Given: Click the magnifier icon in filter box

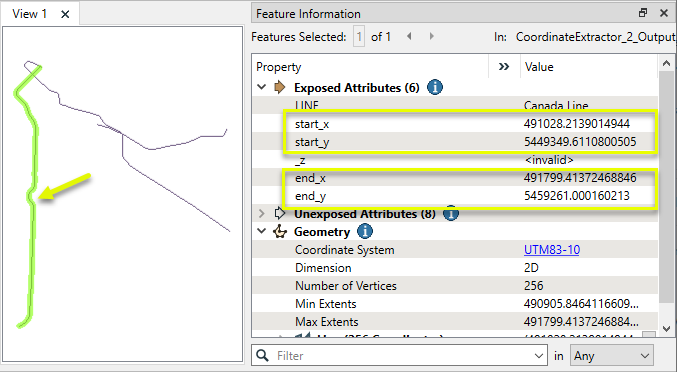Looking at the screenshot, I should pyautogui.click(x=262, y=356).
